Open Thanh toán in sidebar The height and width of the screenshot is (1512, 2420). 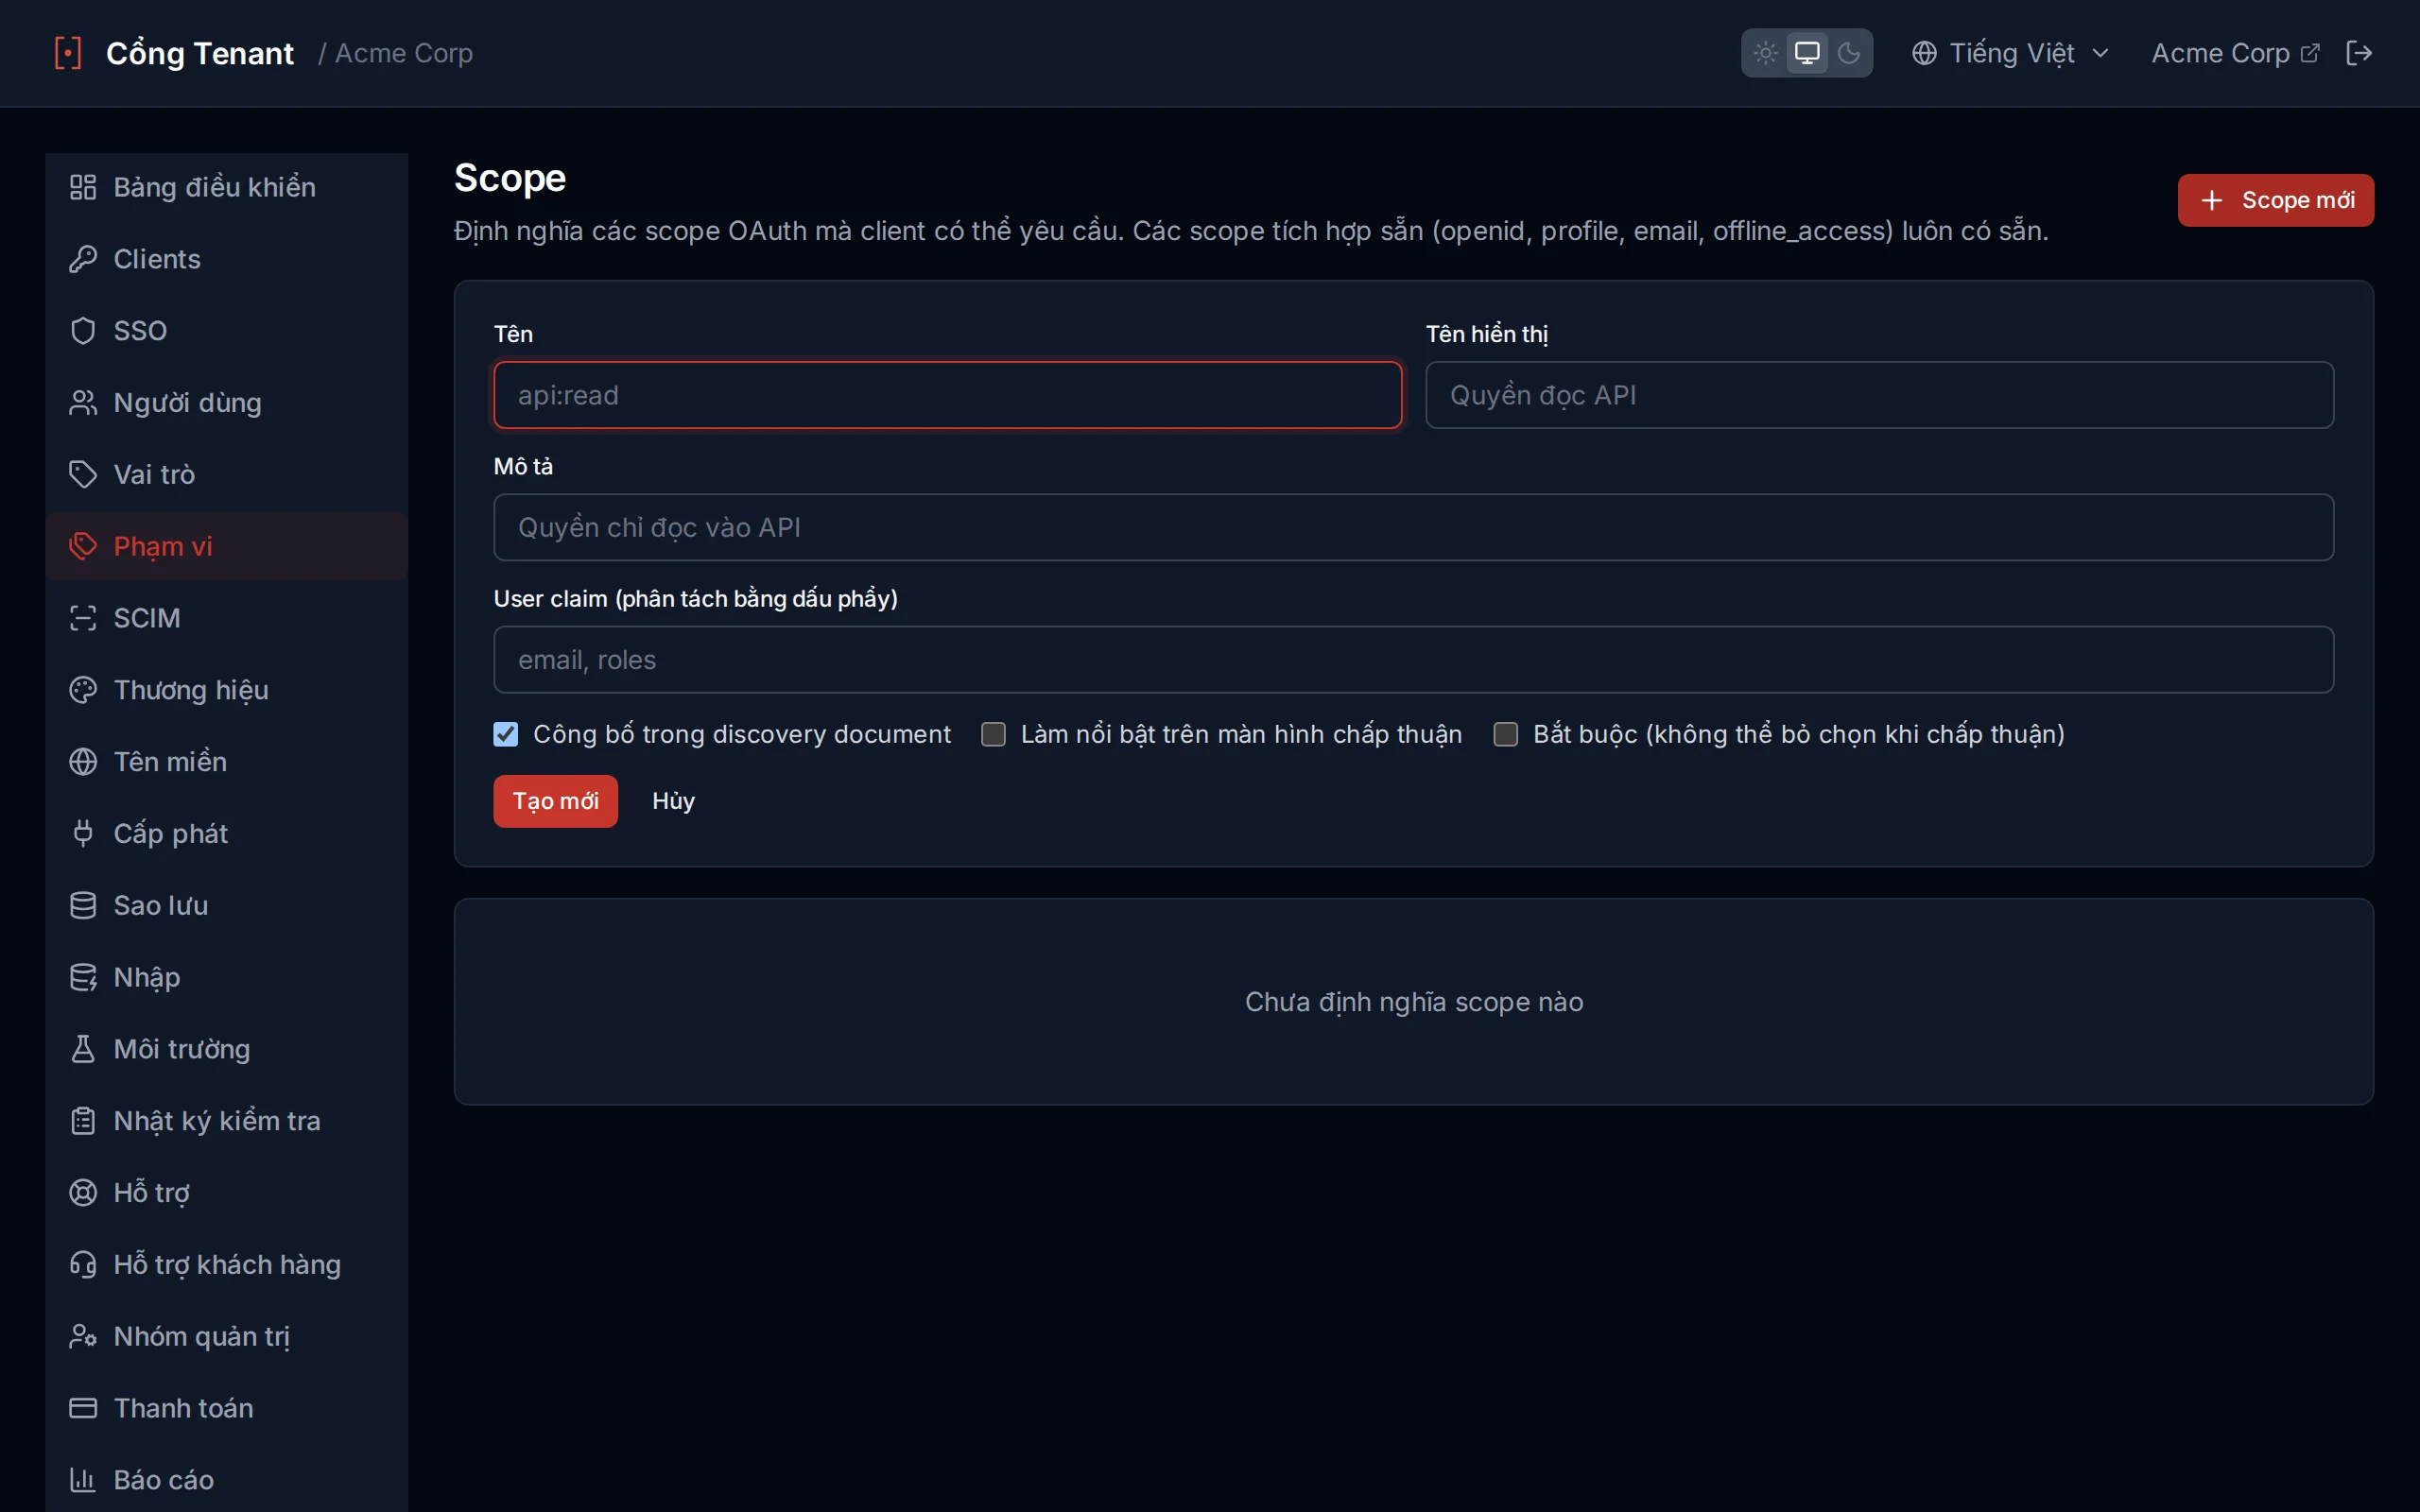pyautogui.click(x=227, y=1408)
